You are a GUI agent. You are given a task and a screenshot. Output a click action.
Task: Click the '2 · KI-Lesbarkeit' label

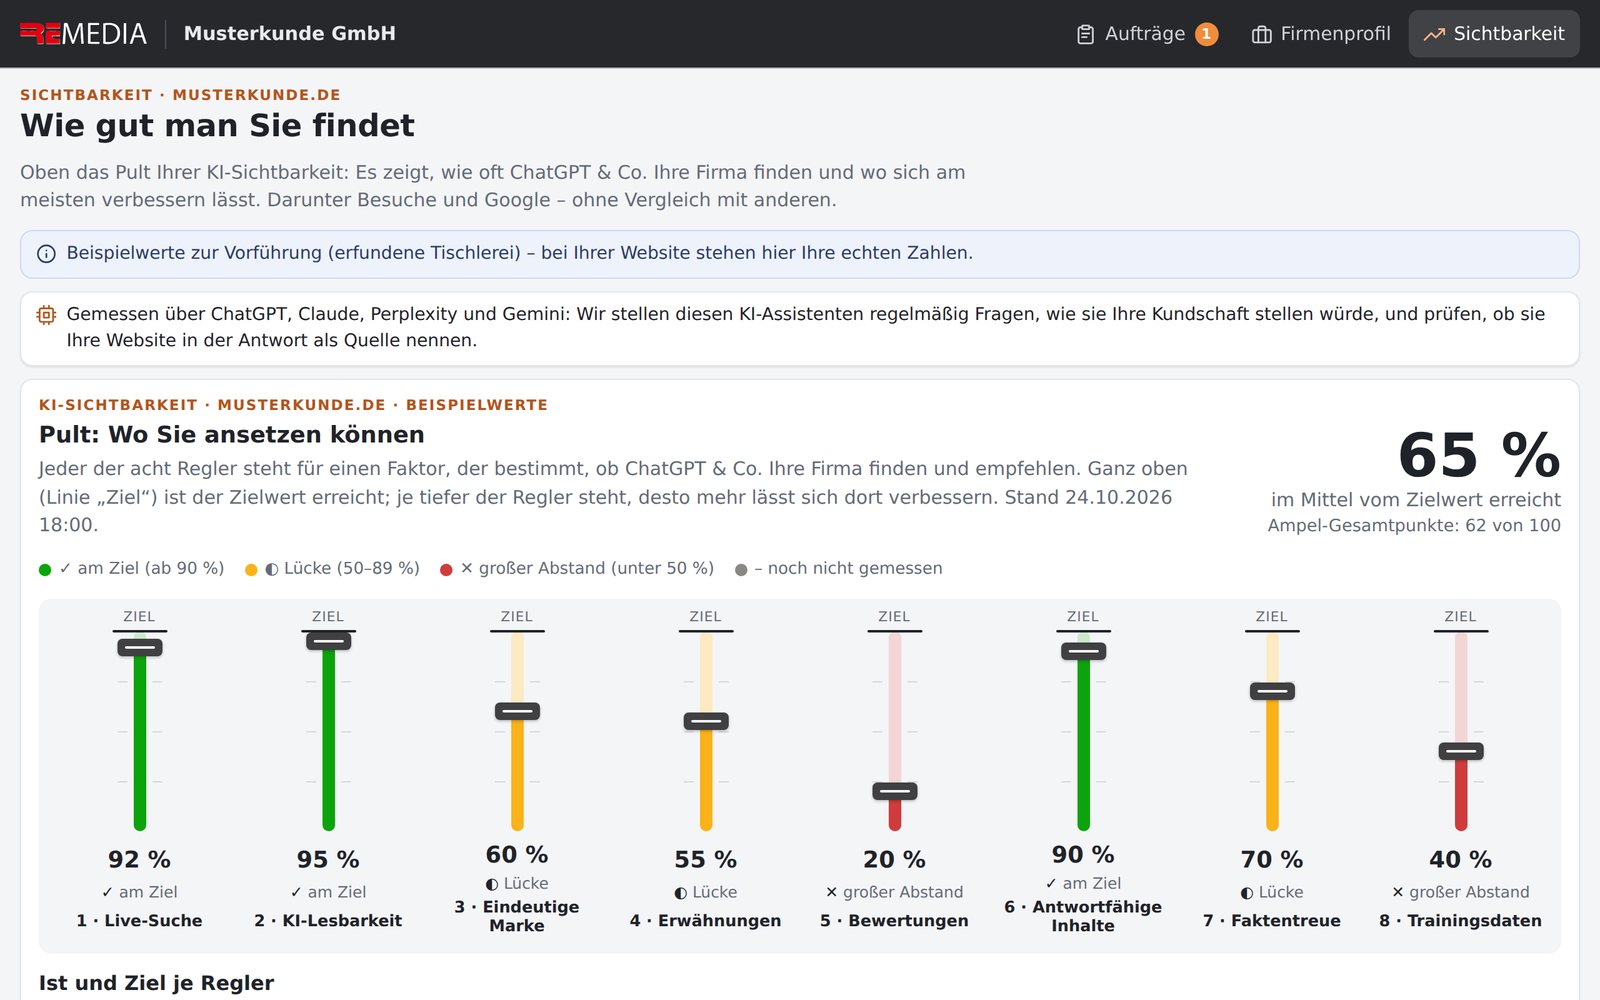point(328,921)
